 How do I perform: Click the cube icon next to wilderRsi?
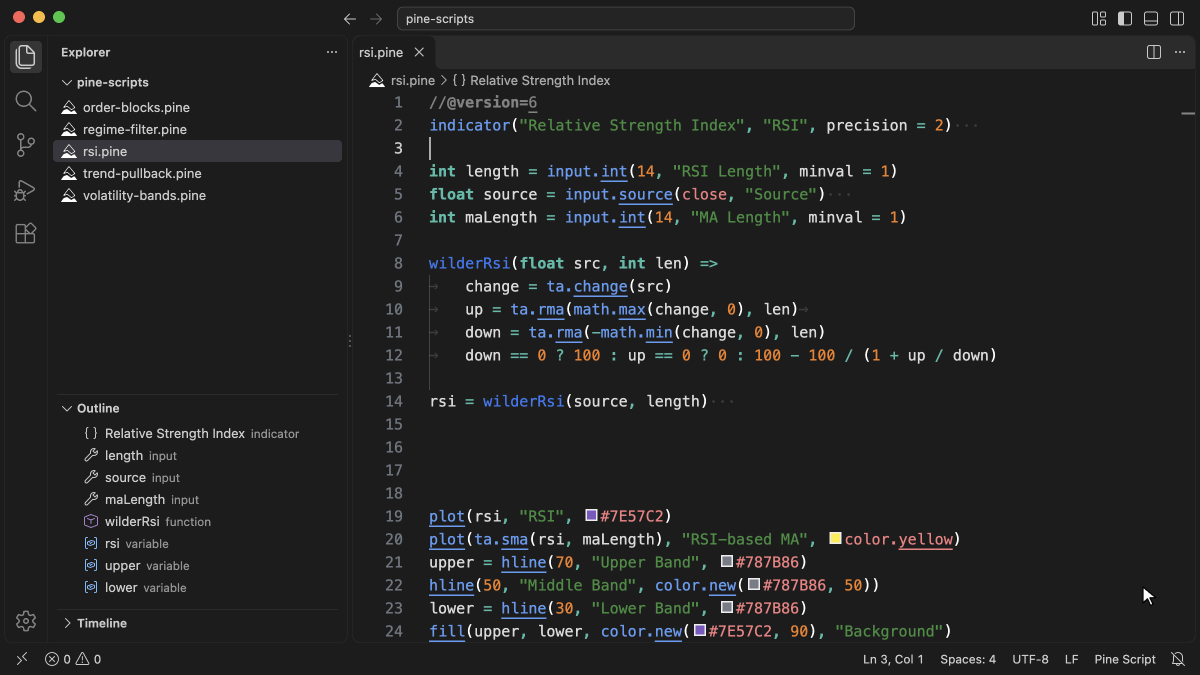click(91, 521)
